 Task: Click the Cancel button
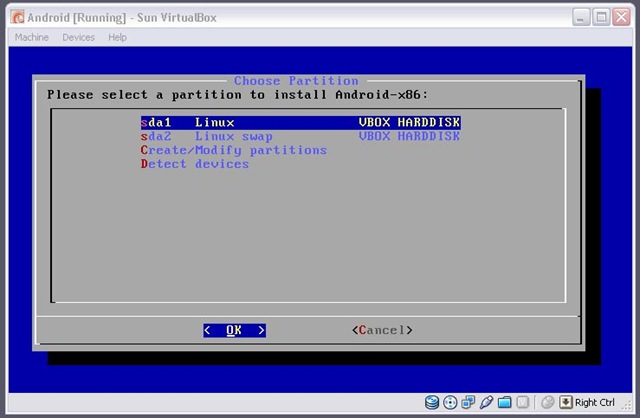pyautogui.click(x=382, y=330)
